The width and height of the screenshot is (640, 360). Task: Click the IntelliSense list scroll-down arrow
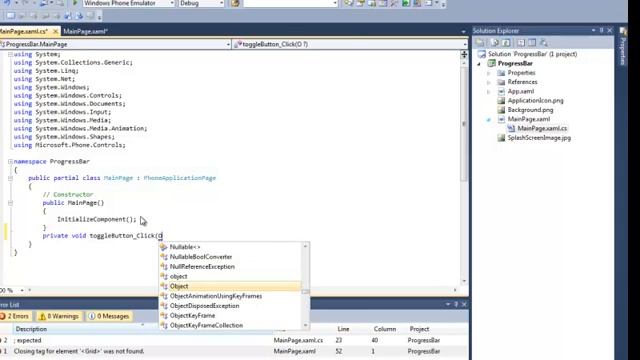pyautogui.click(x=305, y=325)
